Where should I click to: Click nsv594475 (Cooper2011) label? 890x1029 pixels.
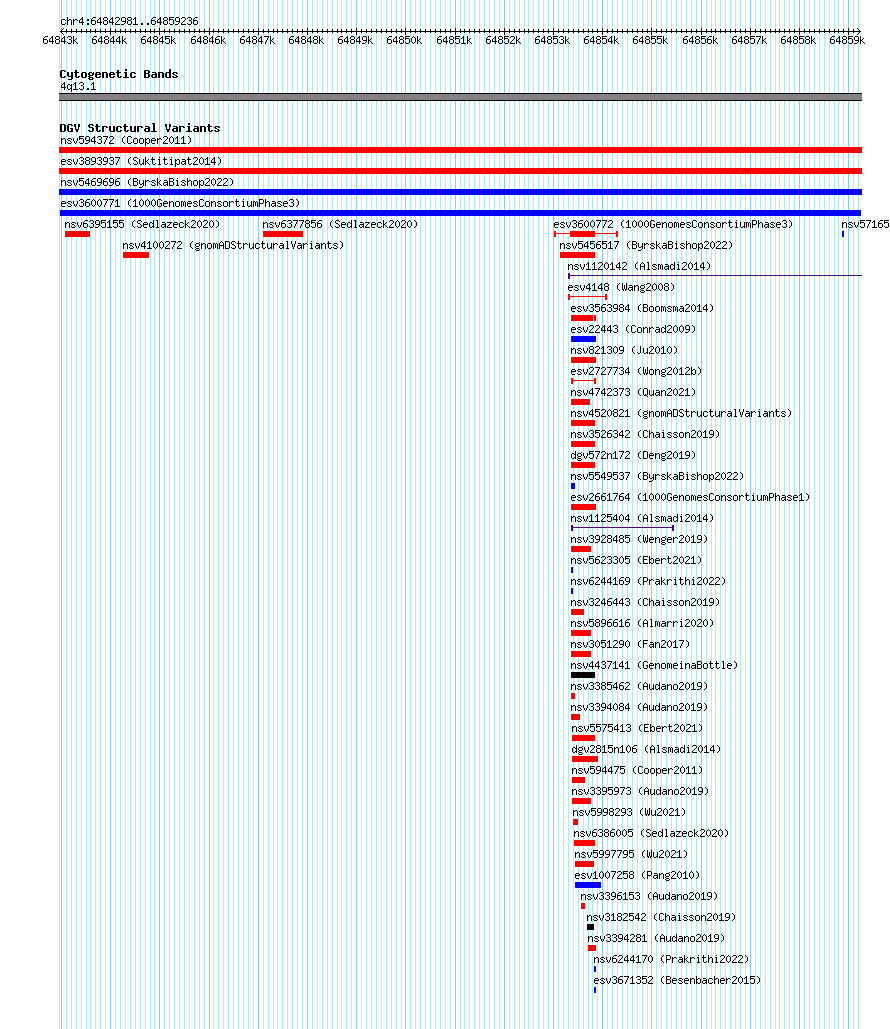click(x=637, y=770)
